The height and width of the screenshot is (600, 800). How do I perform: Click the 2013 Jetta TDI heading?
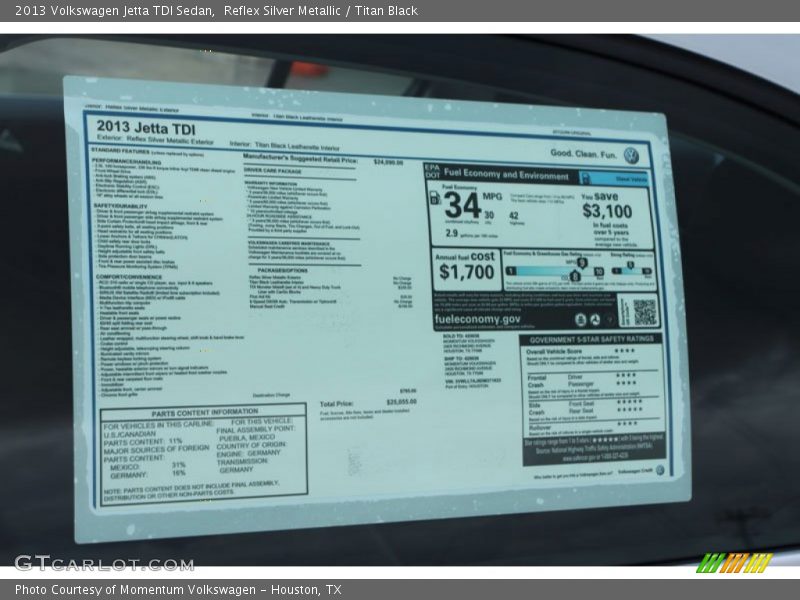pos(146,127)
